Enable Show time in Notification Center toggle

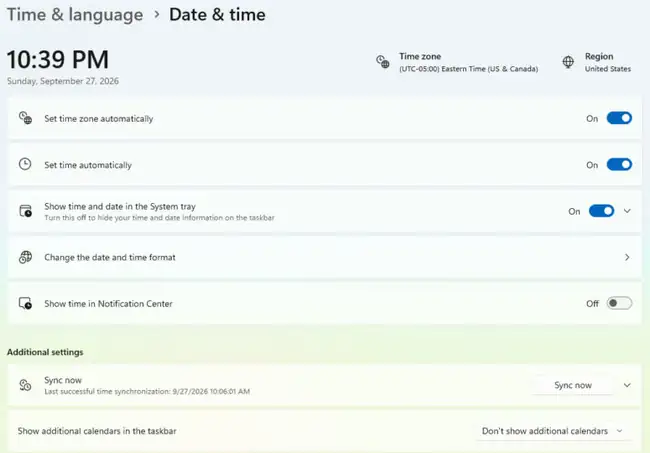click(x=619, y=303)
